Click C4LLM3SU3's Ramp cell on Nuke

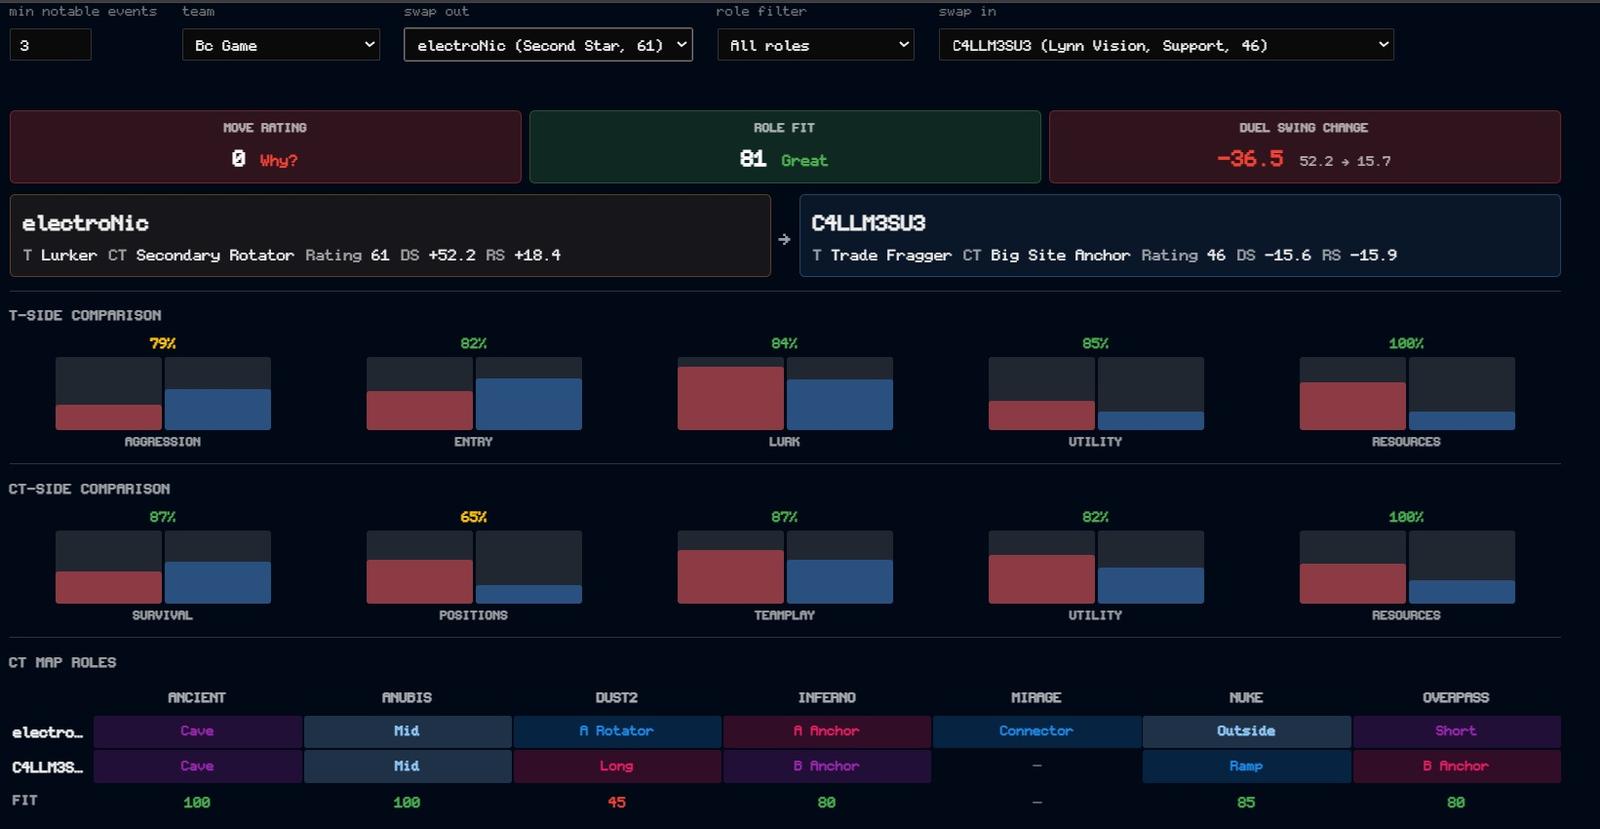[x=1246, y=766]
